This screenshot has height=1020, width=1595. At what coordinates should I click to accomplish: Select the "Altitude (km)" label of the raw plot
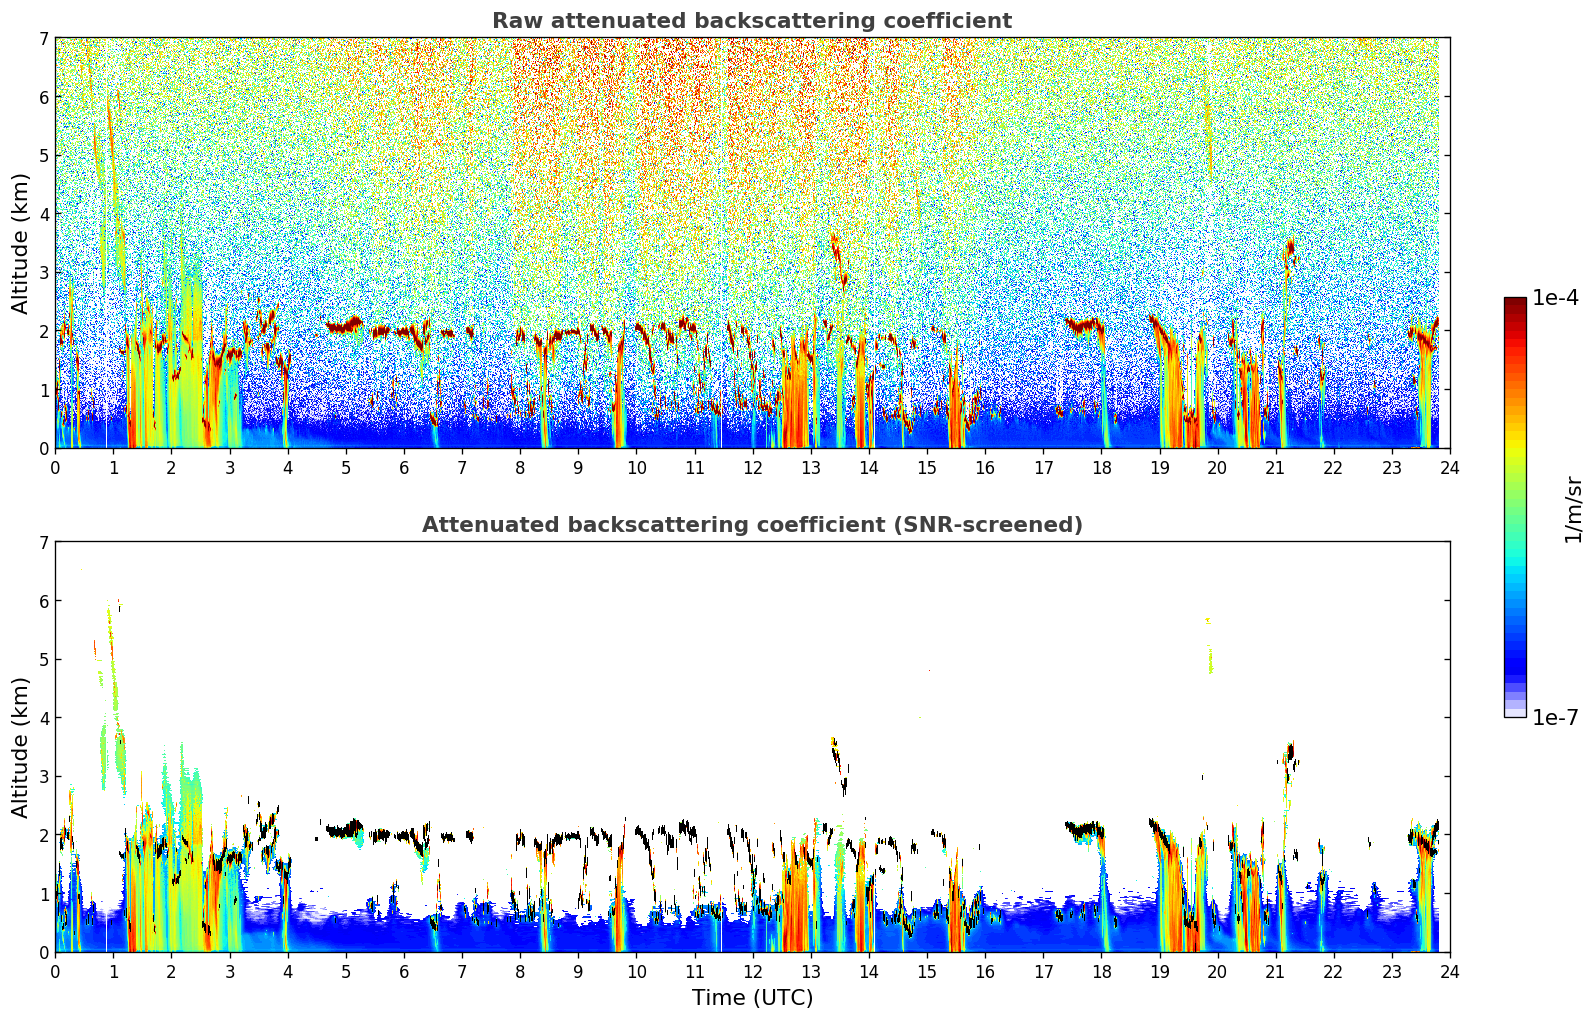tap(21, 243)
